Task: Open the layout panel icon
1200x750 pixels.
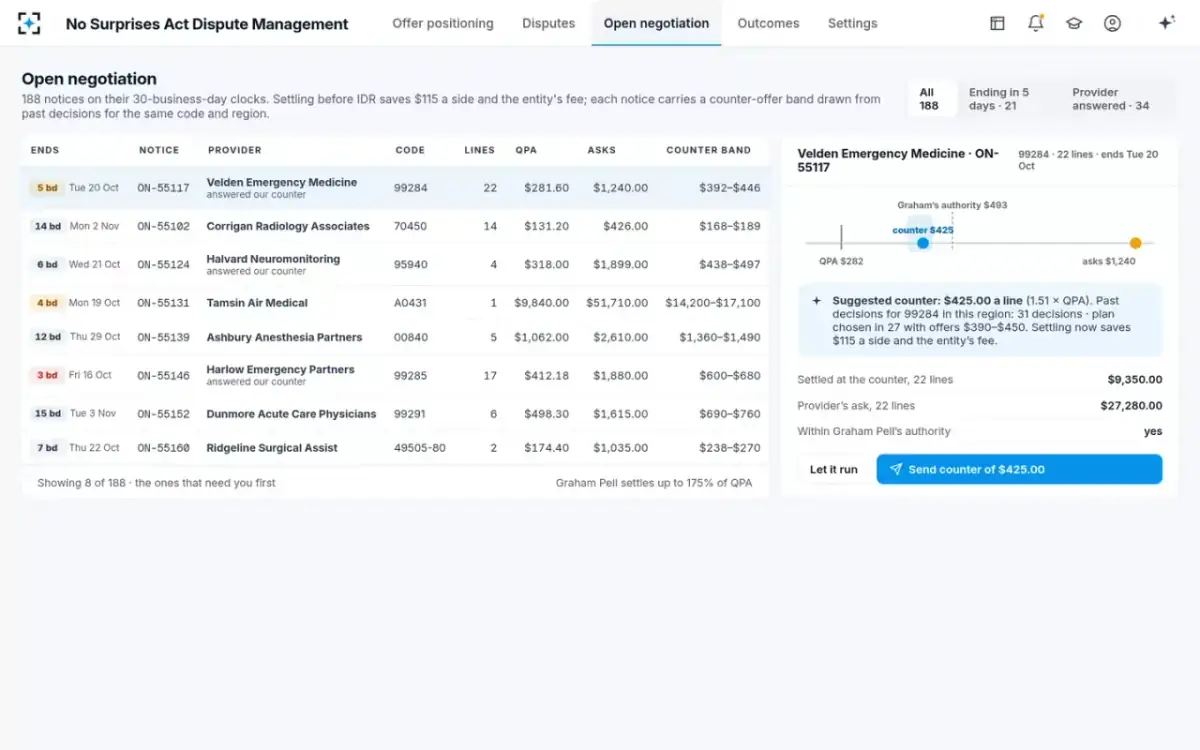Action: pyautogui.click(x=997, y=23)
